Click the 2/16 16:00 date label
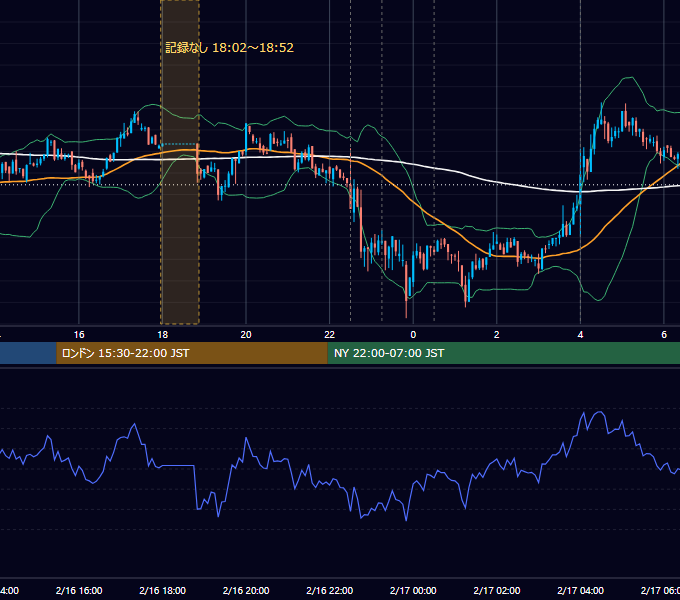Viewport: 680px width, 600px height. (x=79, y=590)
